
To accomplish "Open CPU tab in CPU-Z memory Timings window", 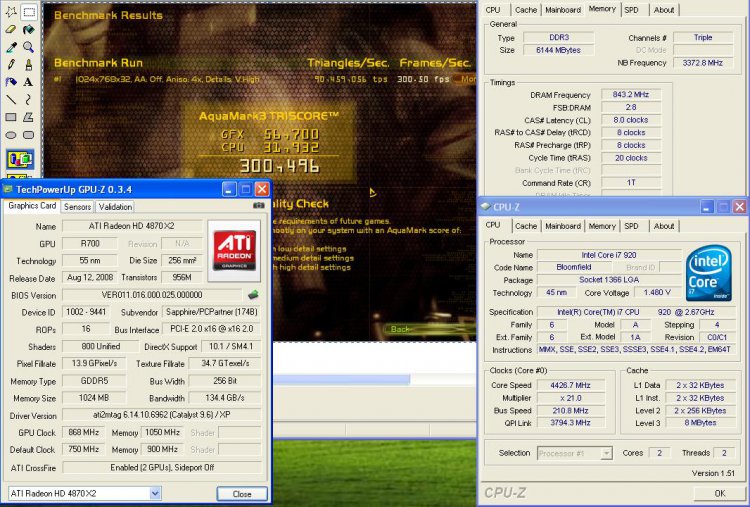I will pos(493,10).
